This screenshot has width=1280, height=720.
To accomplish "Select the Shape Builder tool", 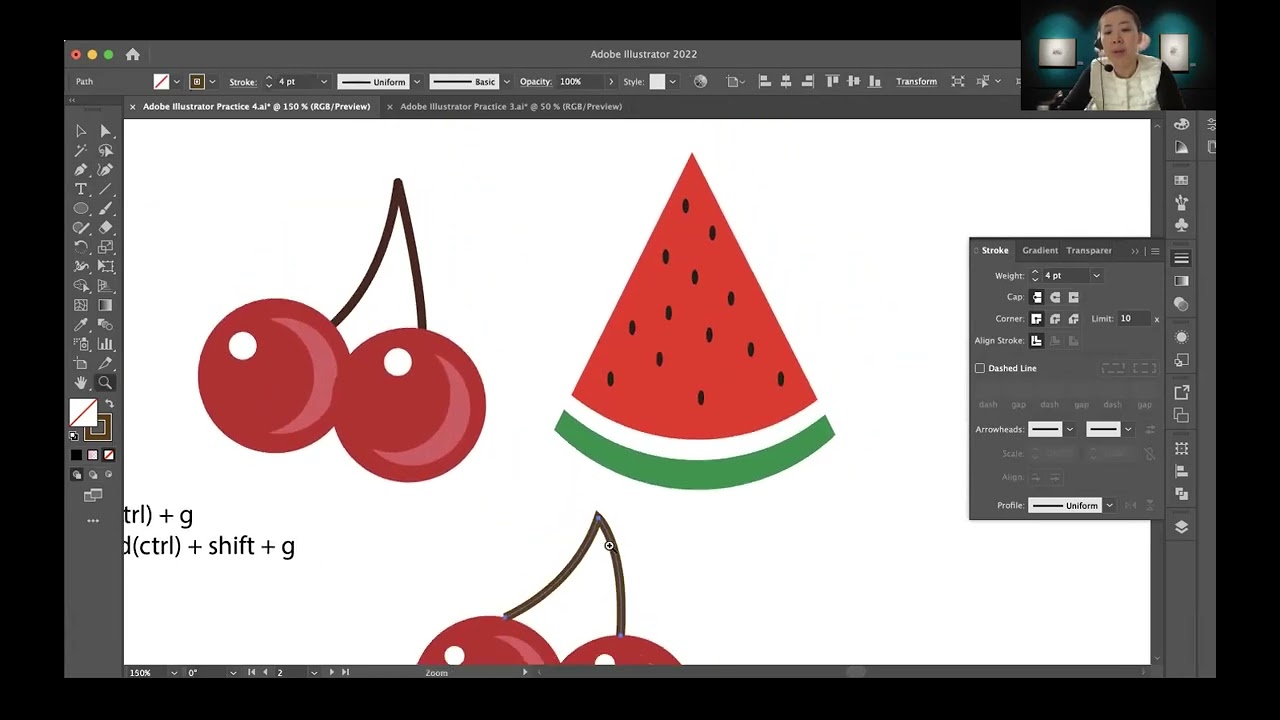I will coord(81,286).
